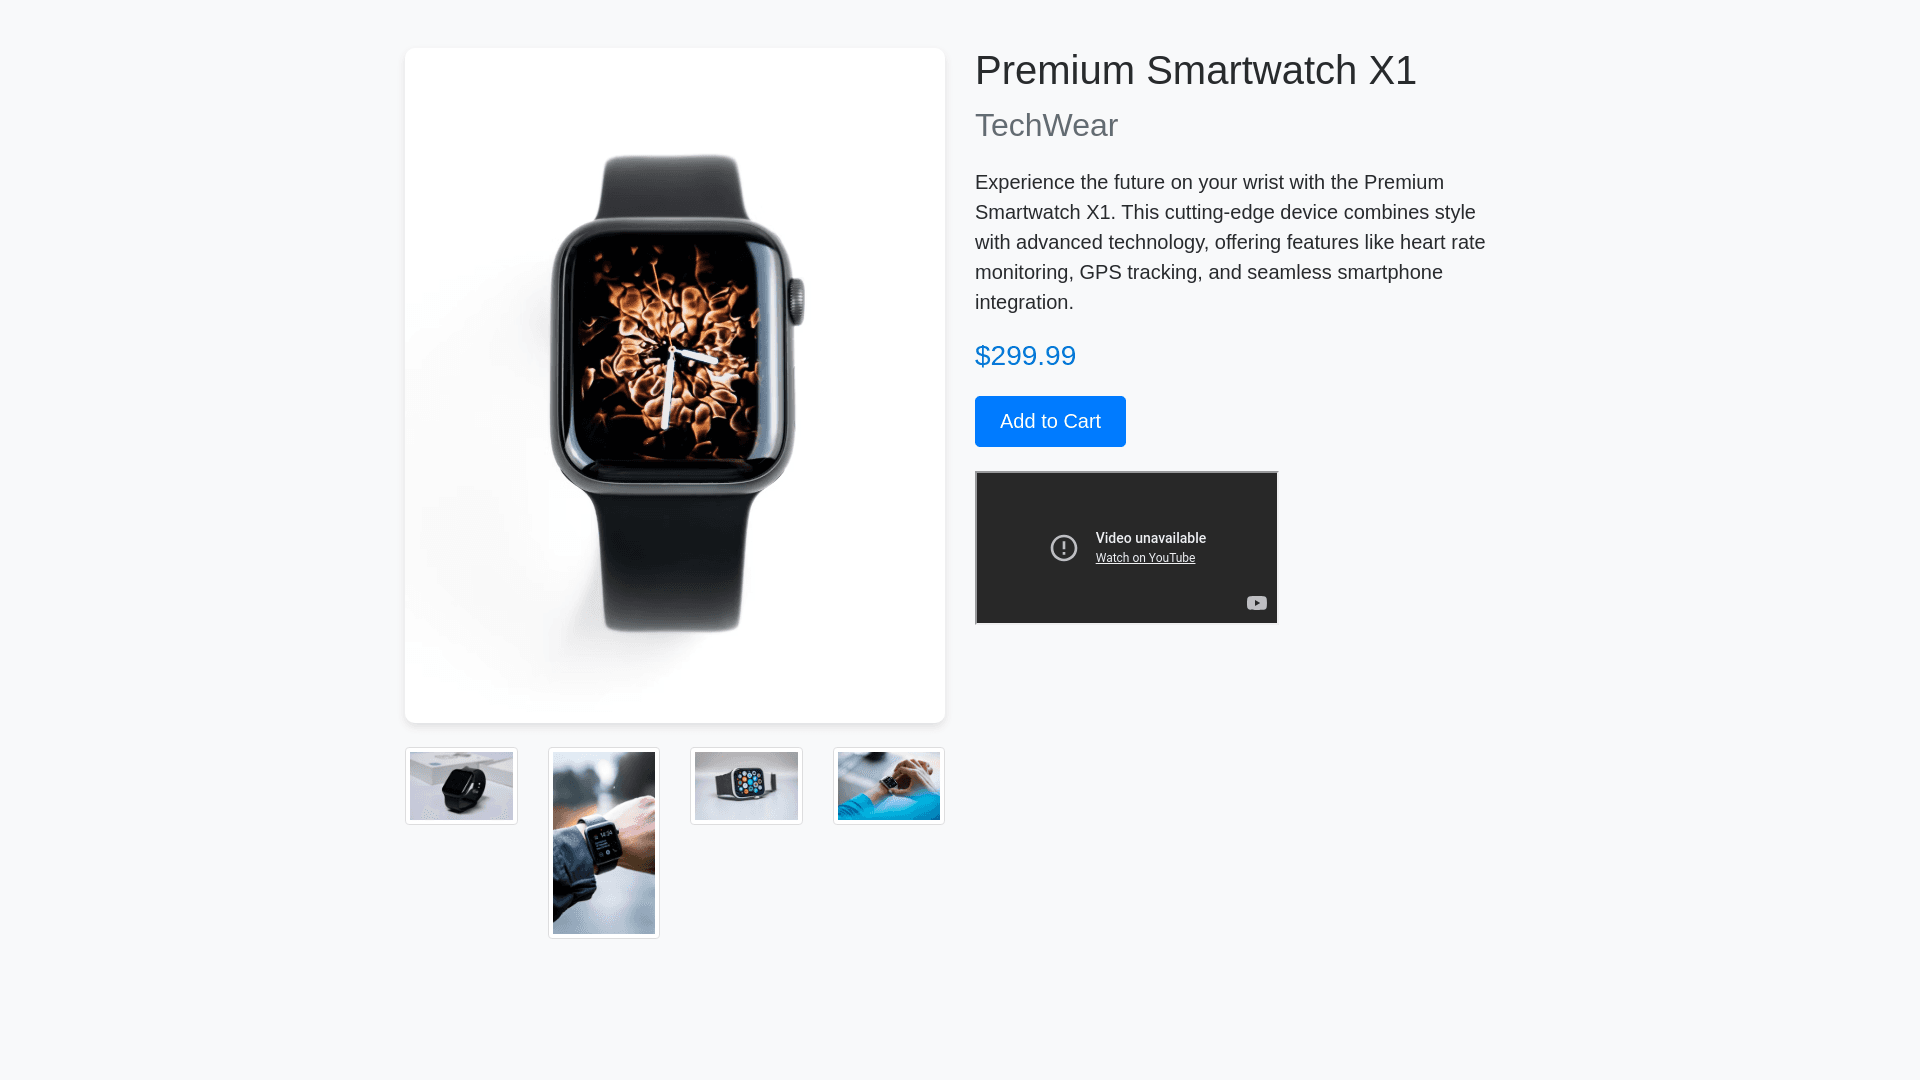Click the YouTube logo in the video

click(x=1257, y=603)
